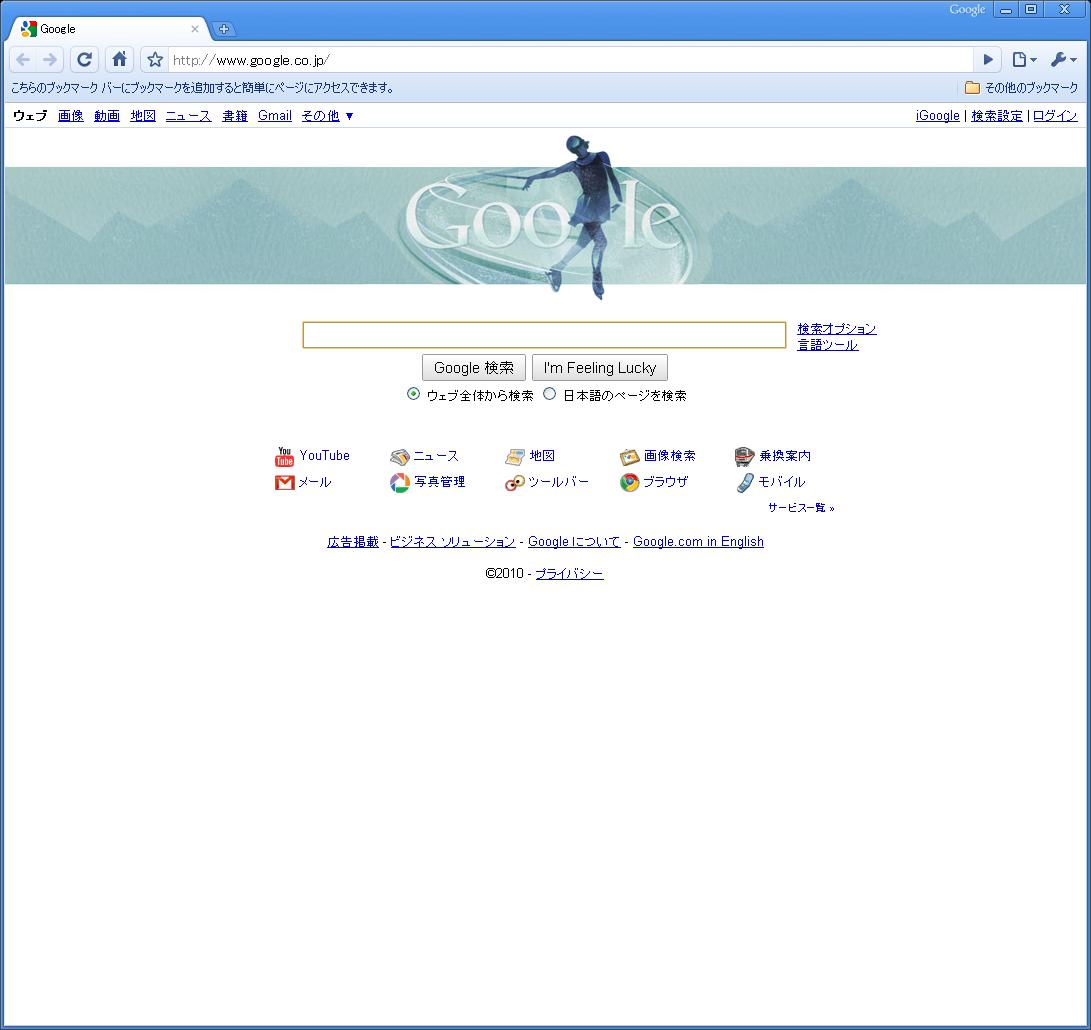
Task: Open the プライバシー link
Action: pos(569,573)
